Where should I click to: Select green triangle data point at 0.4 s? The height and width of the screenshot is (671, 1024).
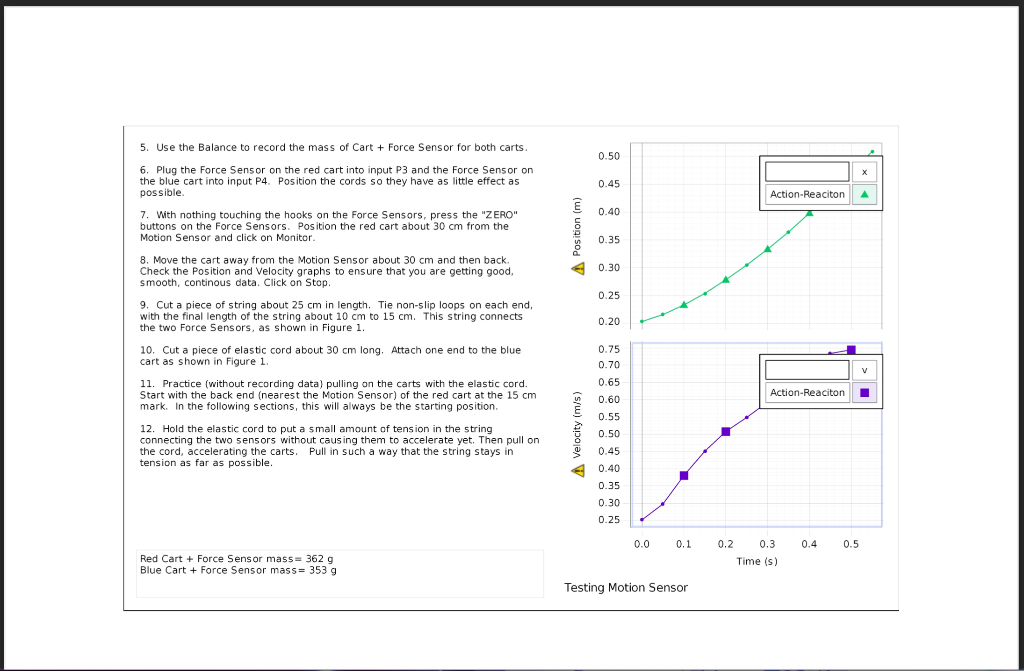[x=809, y=213]
